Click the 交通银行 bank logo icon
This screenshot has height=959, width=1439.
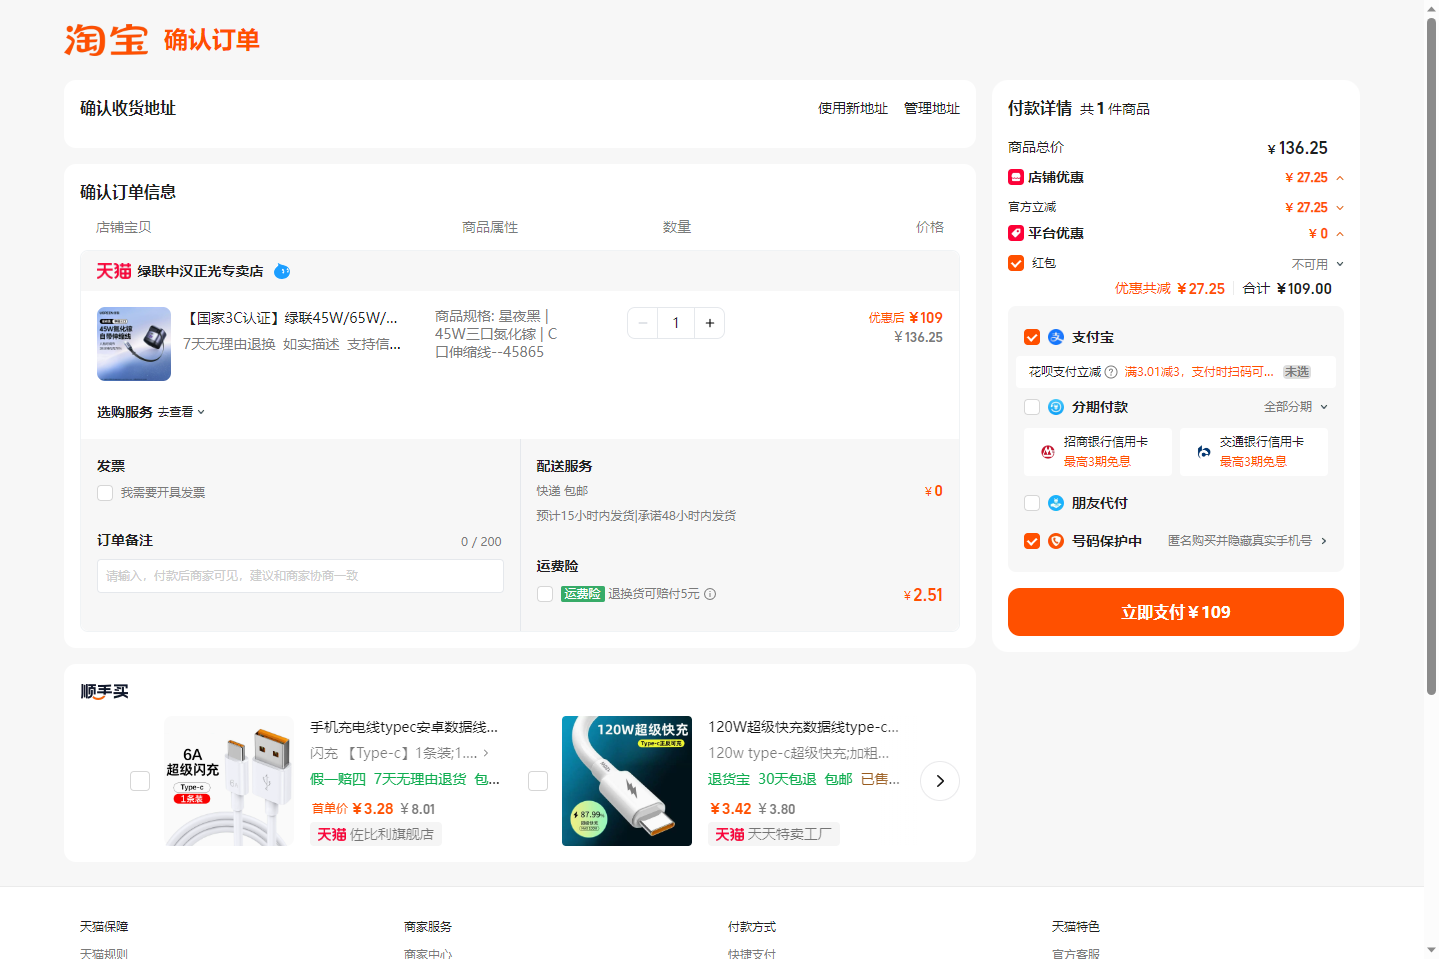tap(1204, 452)
